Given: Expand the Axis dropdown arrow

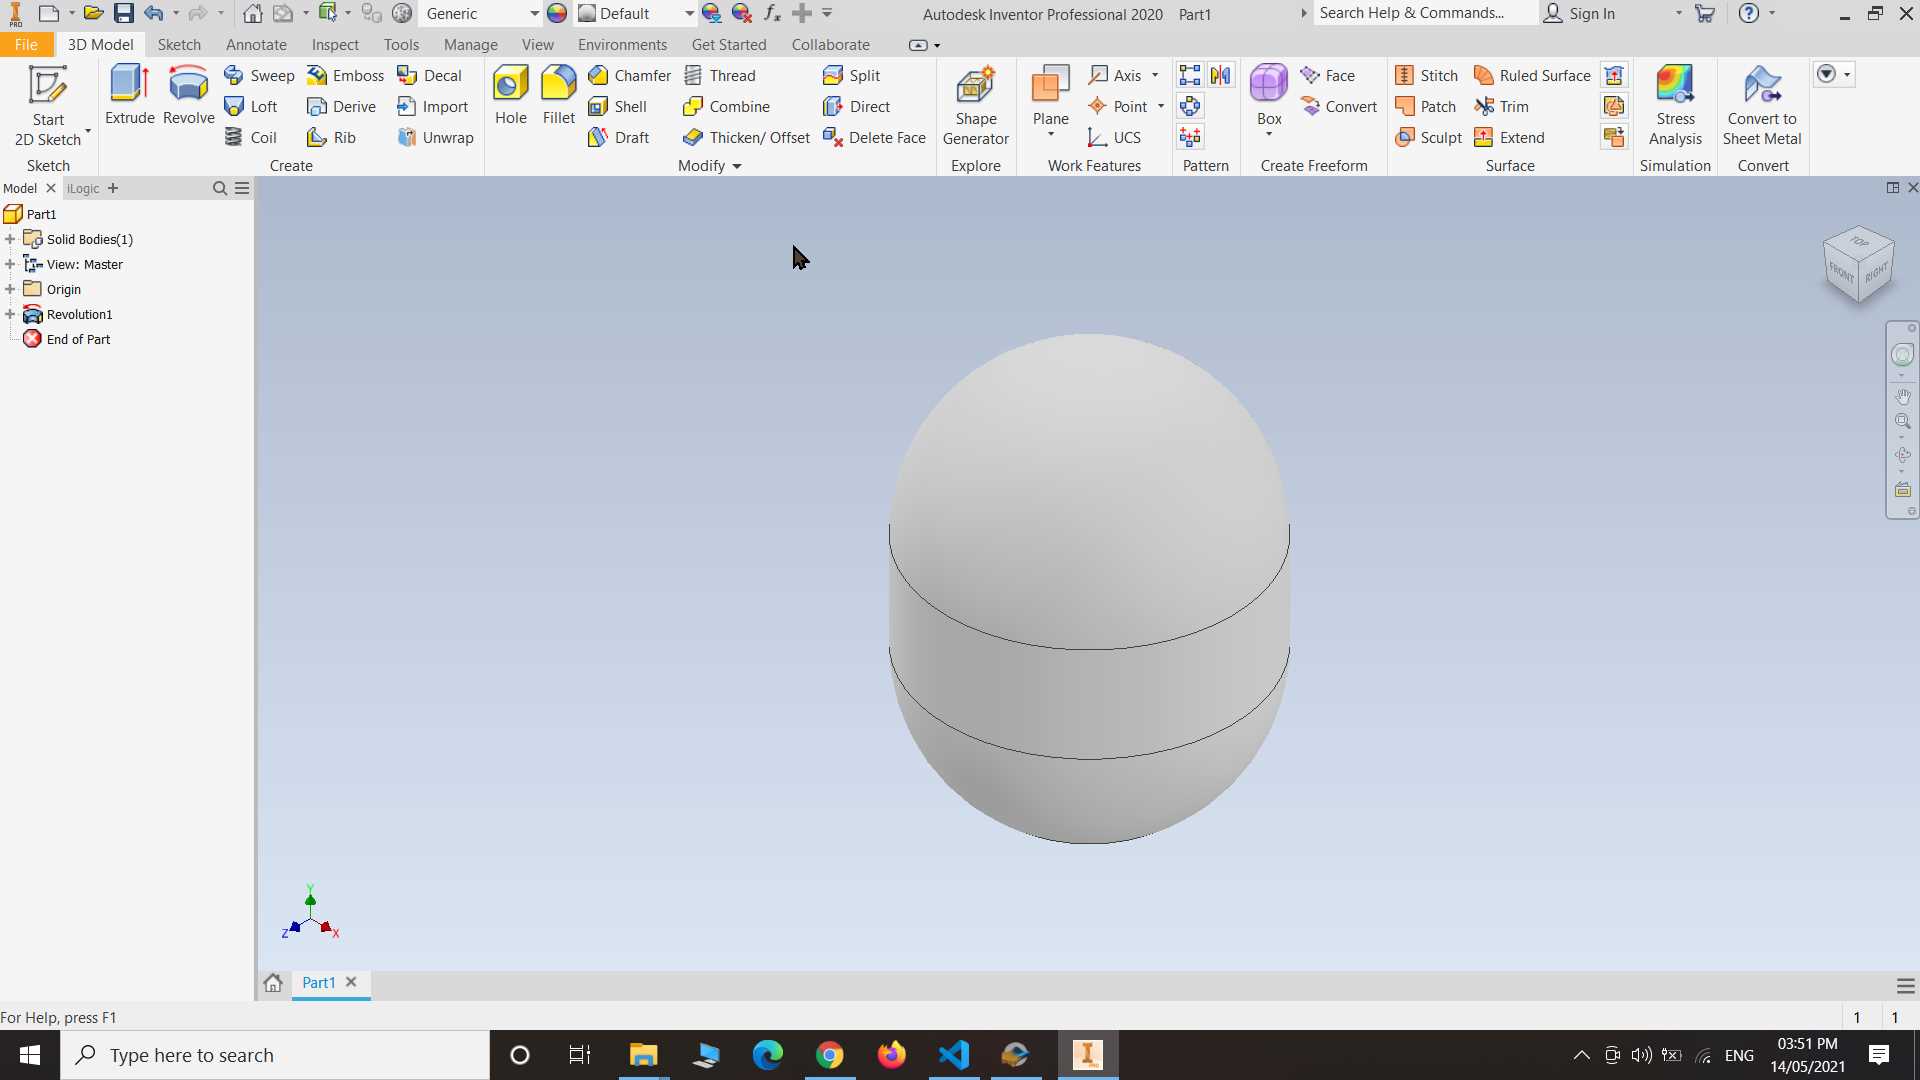Looking at the screenshot, I should pos(1155,76).
